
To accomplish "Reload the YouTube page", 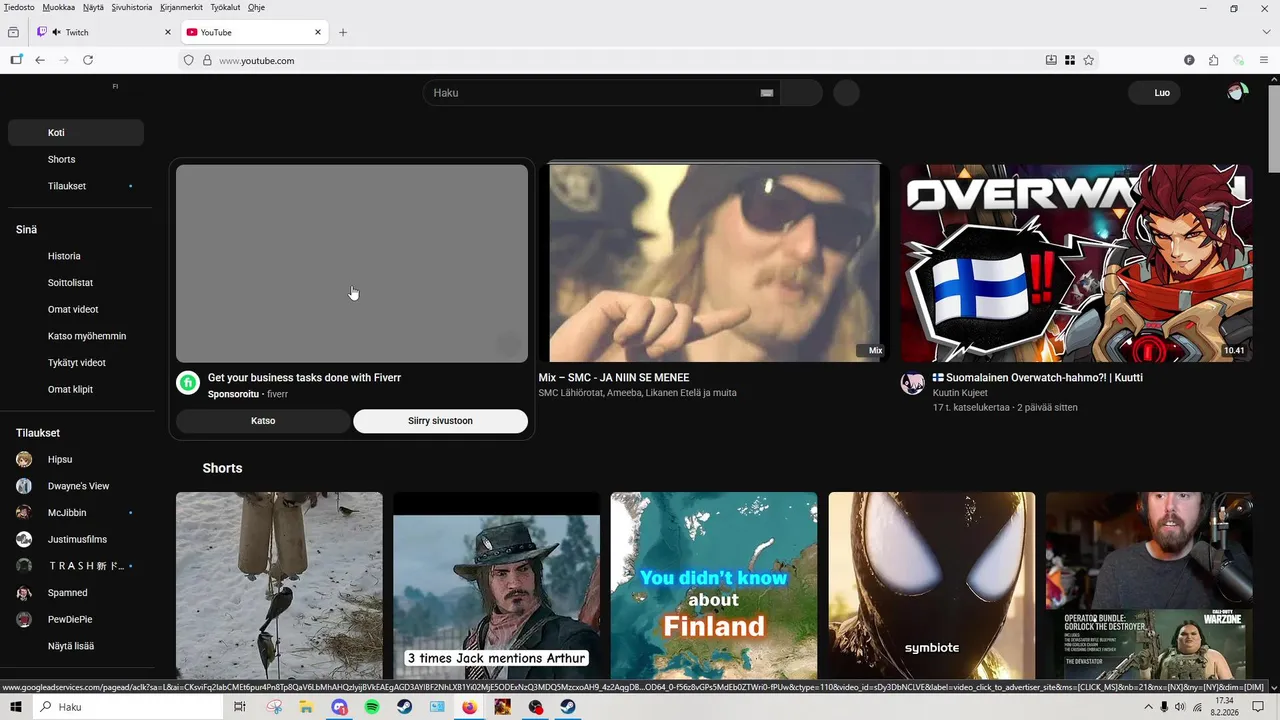I will tap(88, 60).
